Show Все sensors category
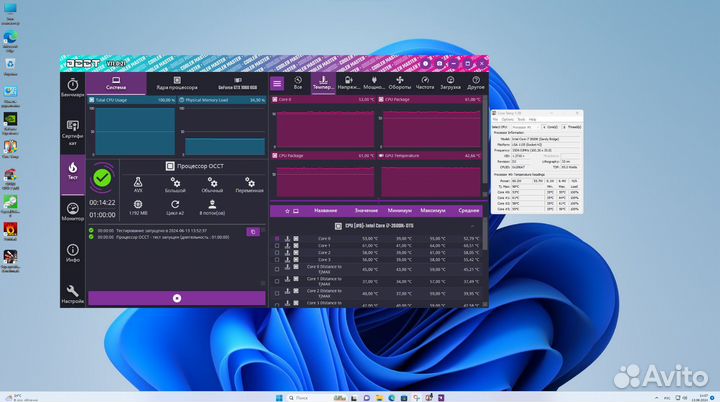720x402 pixels. [x=298, y=83]
